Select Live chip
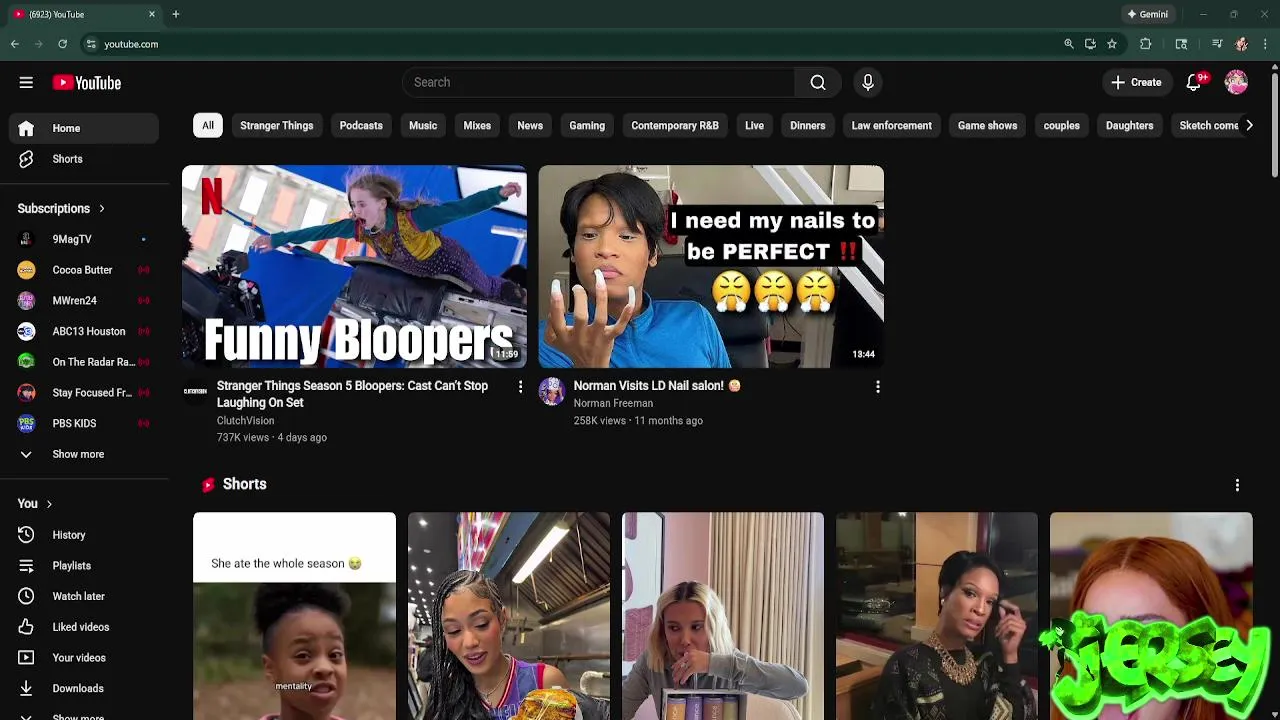Viewport: 1280px width, 720px height. pos(754,126)
